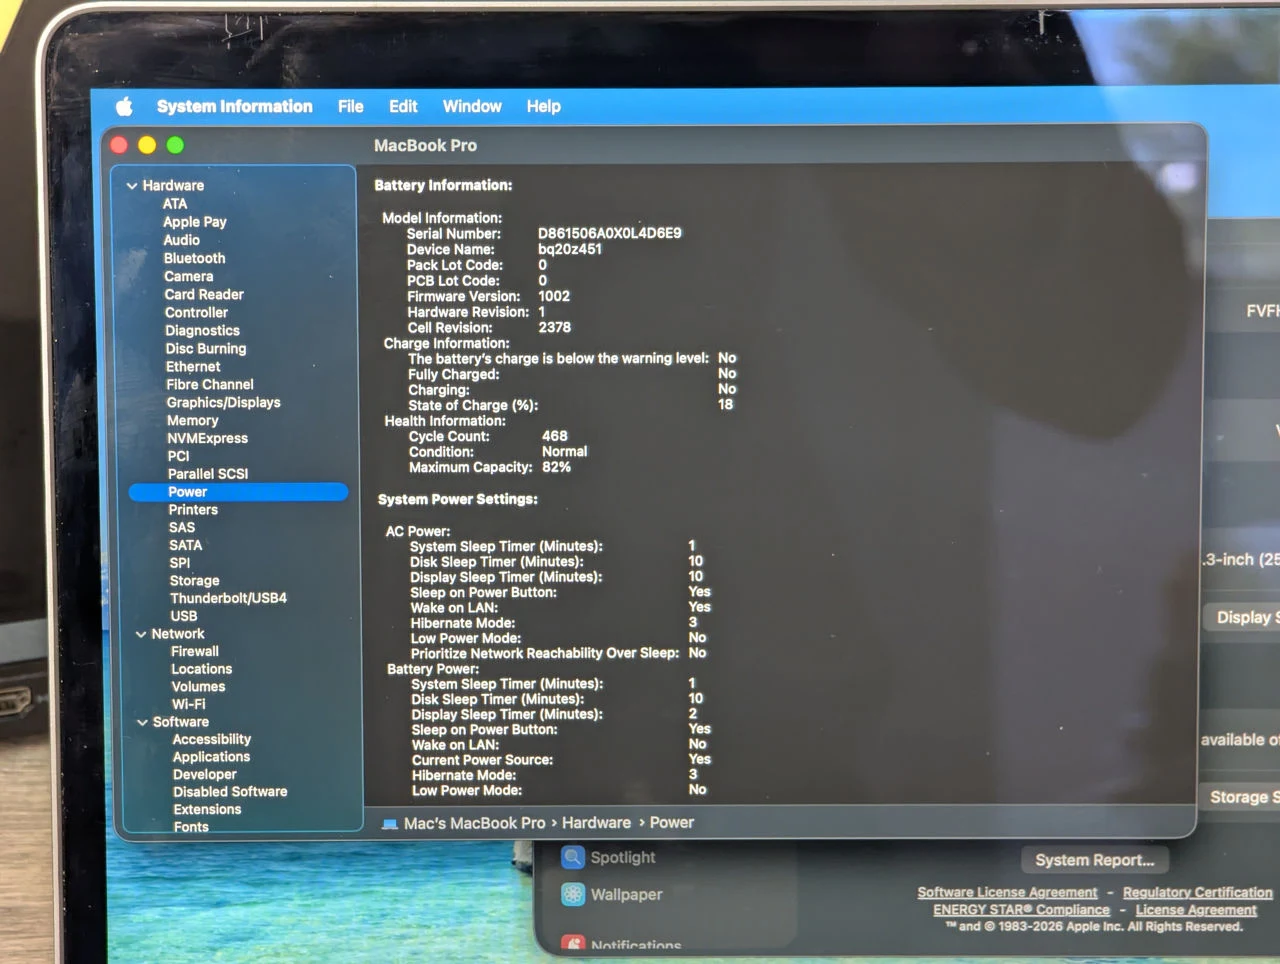Open the System Information app menu

pos(234,106)
